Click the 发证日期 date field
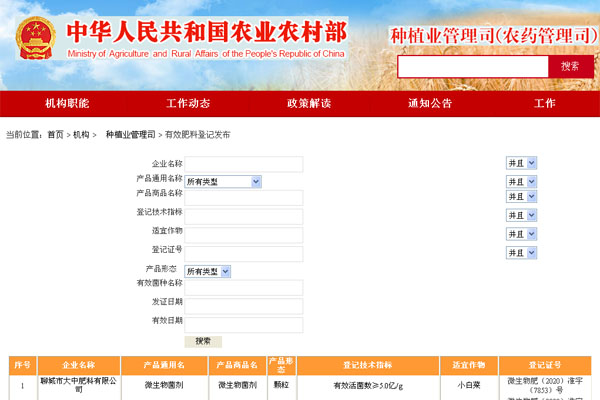The width and height of the screenshot is (600, 400). (243, 306)
